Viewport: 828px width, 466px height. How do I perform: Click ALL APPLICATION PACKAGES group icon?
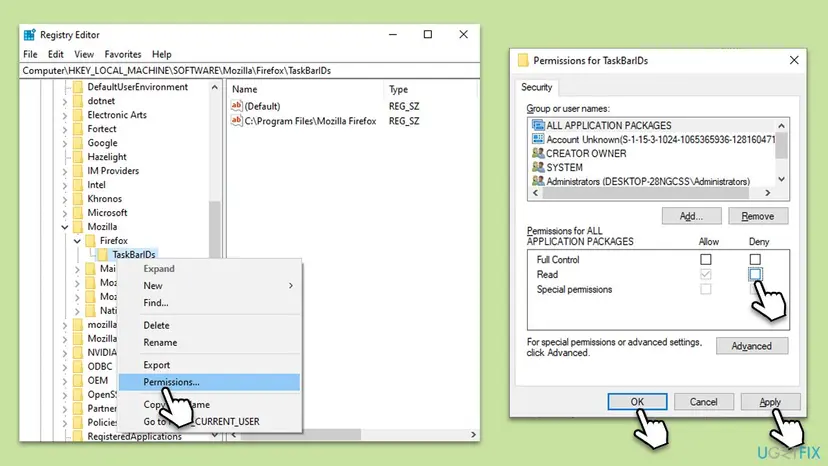coord(538,125)
